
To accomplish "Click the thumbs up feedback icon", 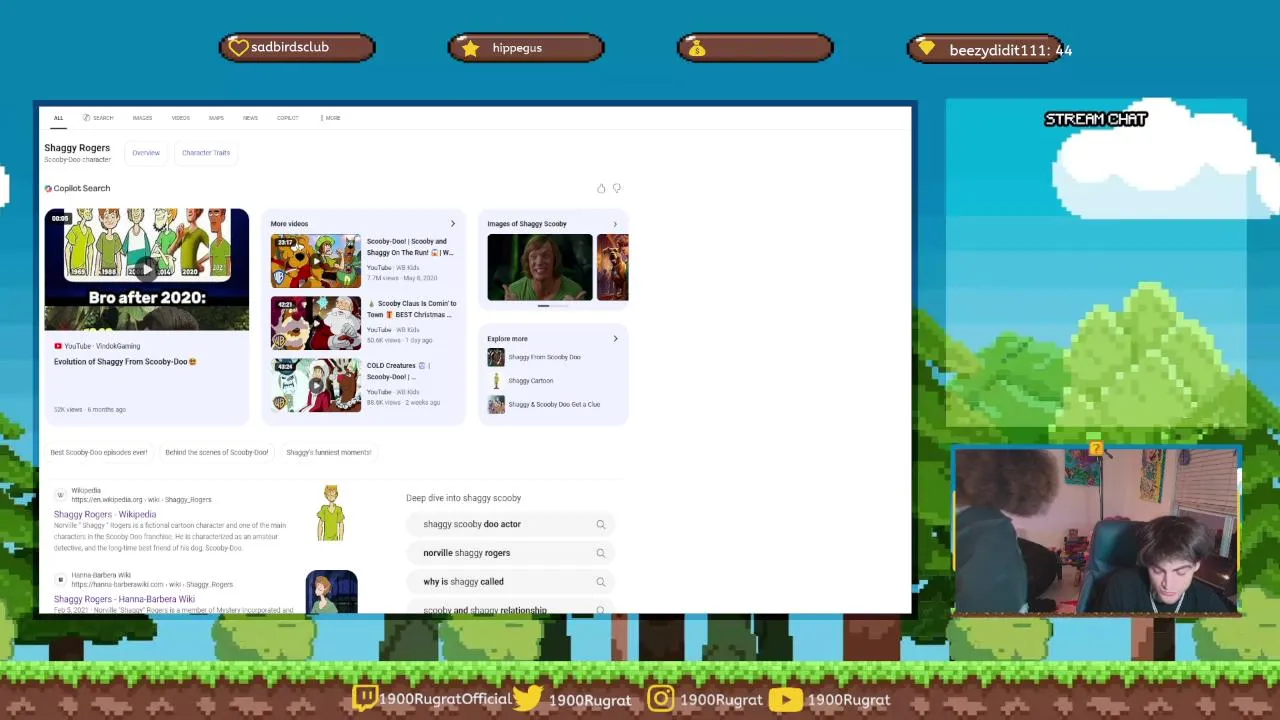I will click(601, 188).
